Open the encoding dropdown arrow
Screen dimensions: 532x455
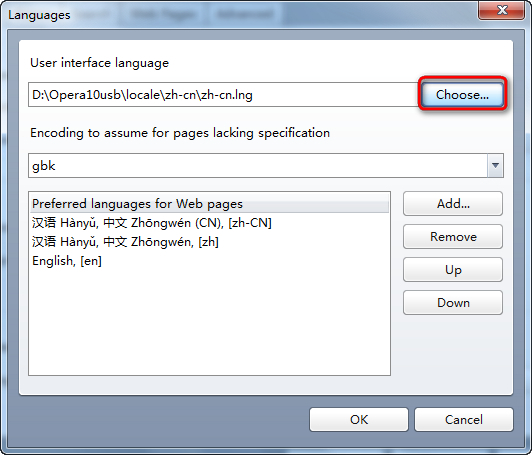tap(495, 165)
